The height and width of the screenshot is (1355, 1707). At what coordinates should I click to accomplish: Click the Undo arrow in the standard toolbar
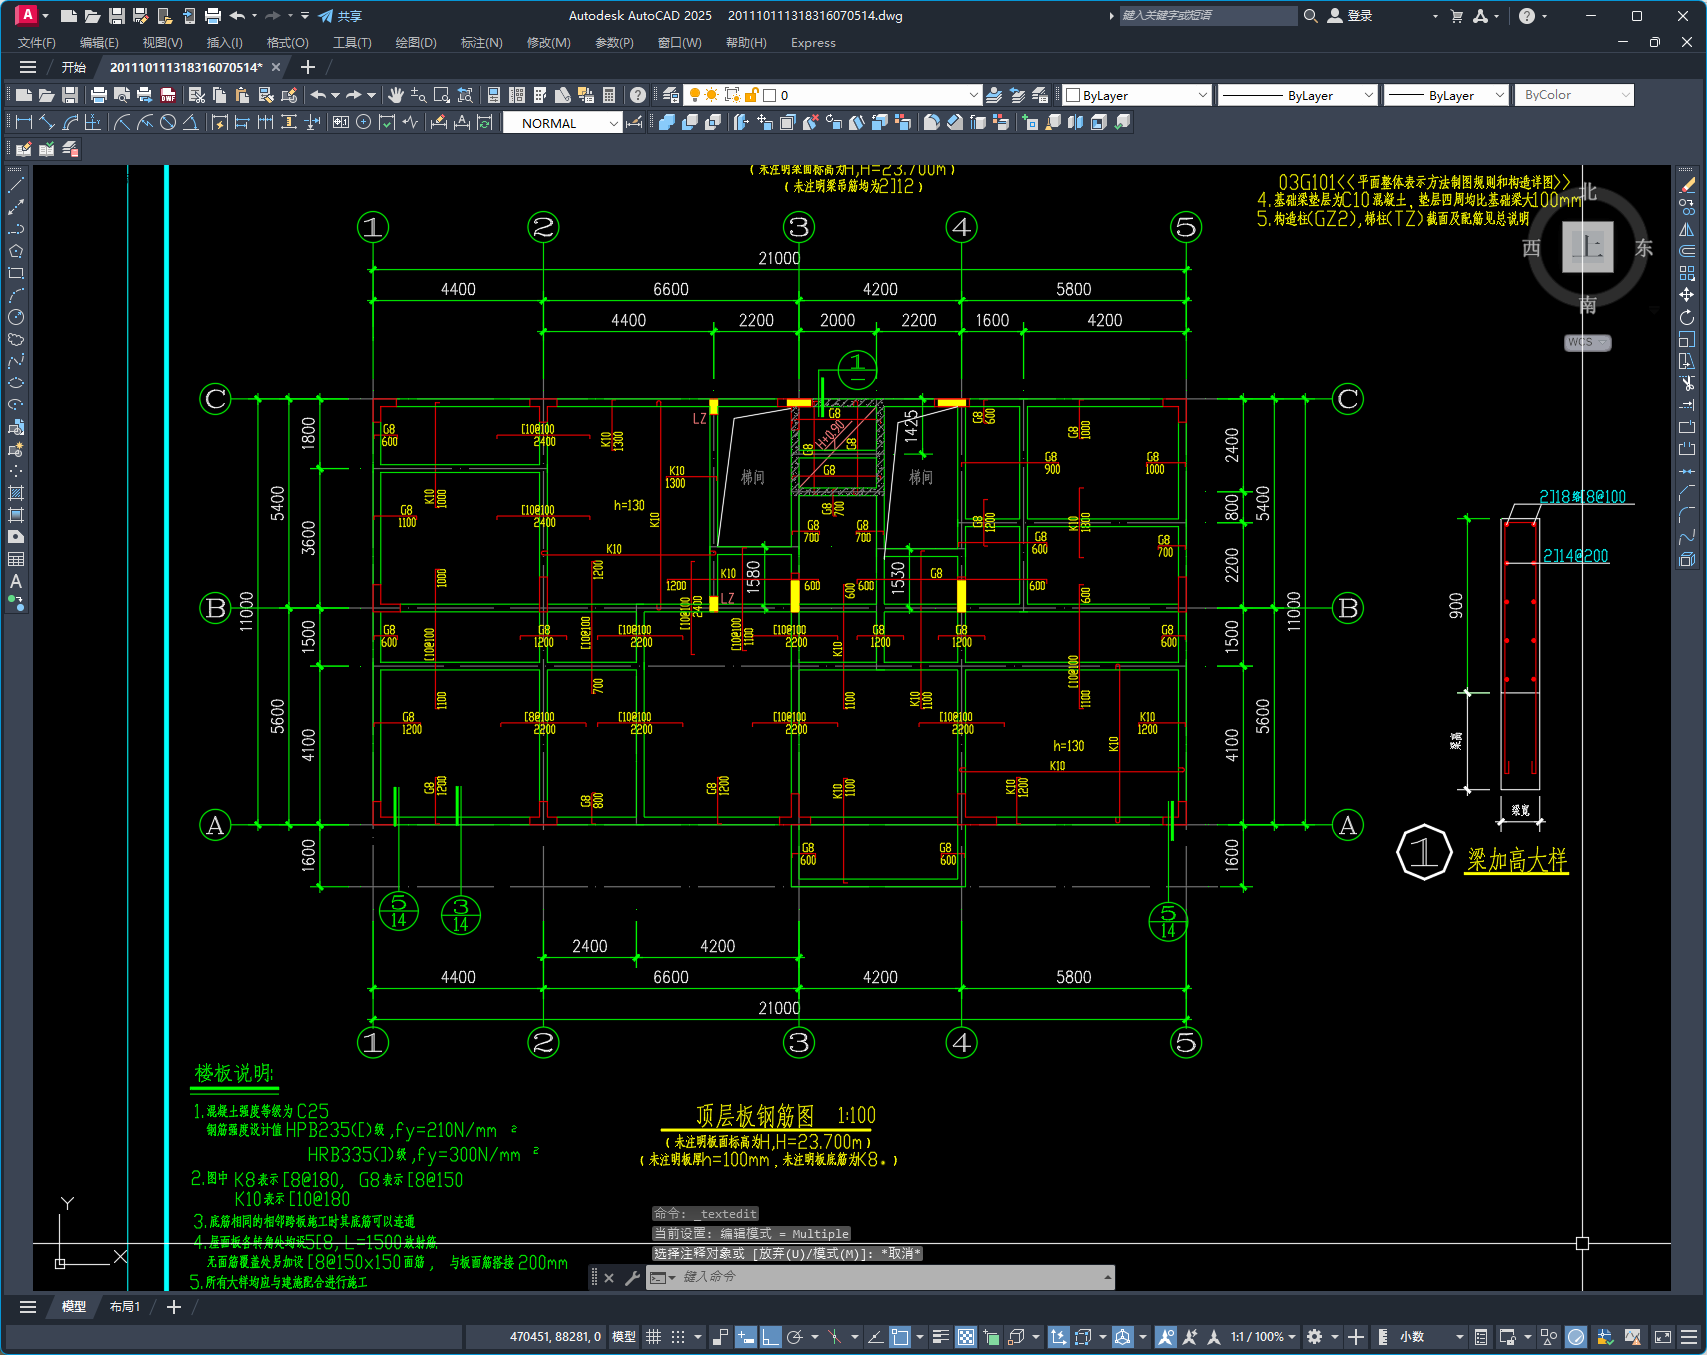pyautogui.click(x=318, y=95)
